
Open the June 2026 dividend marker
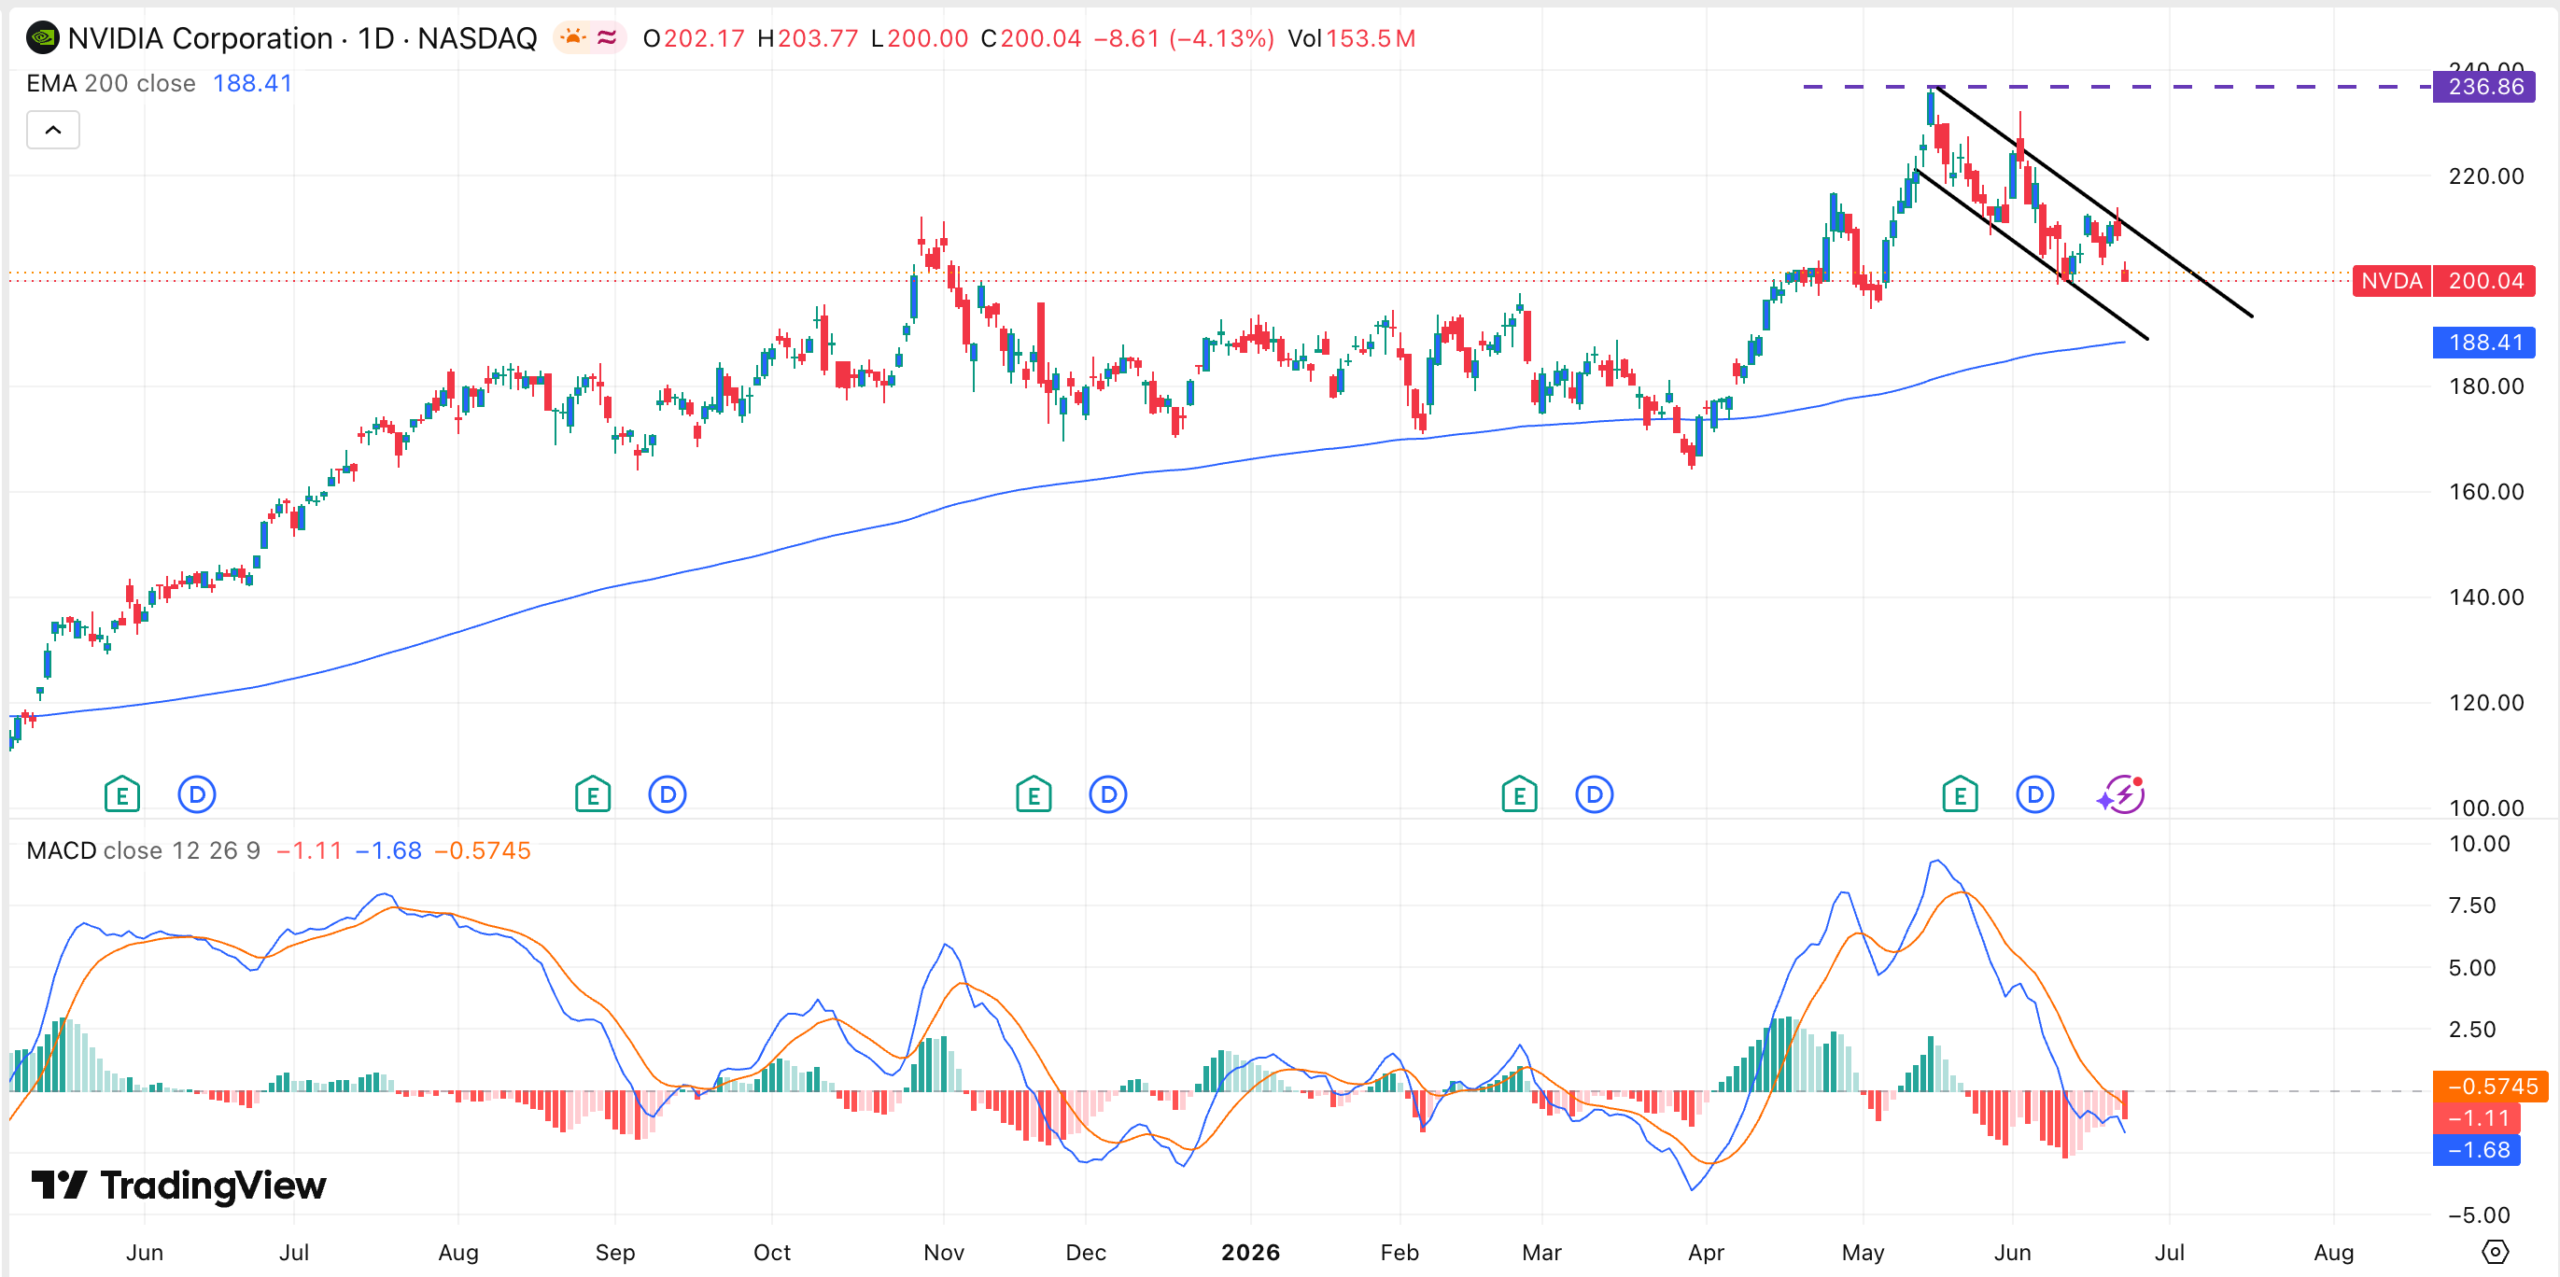coord(2035,795)
